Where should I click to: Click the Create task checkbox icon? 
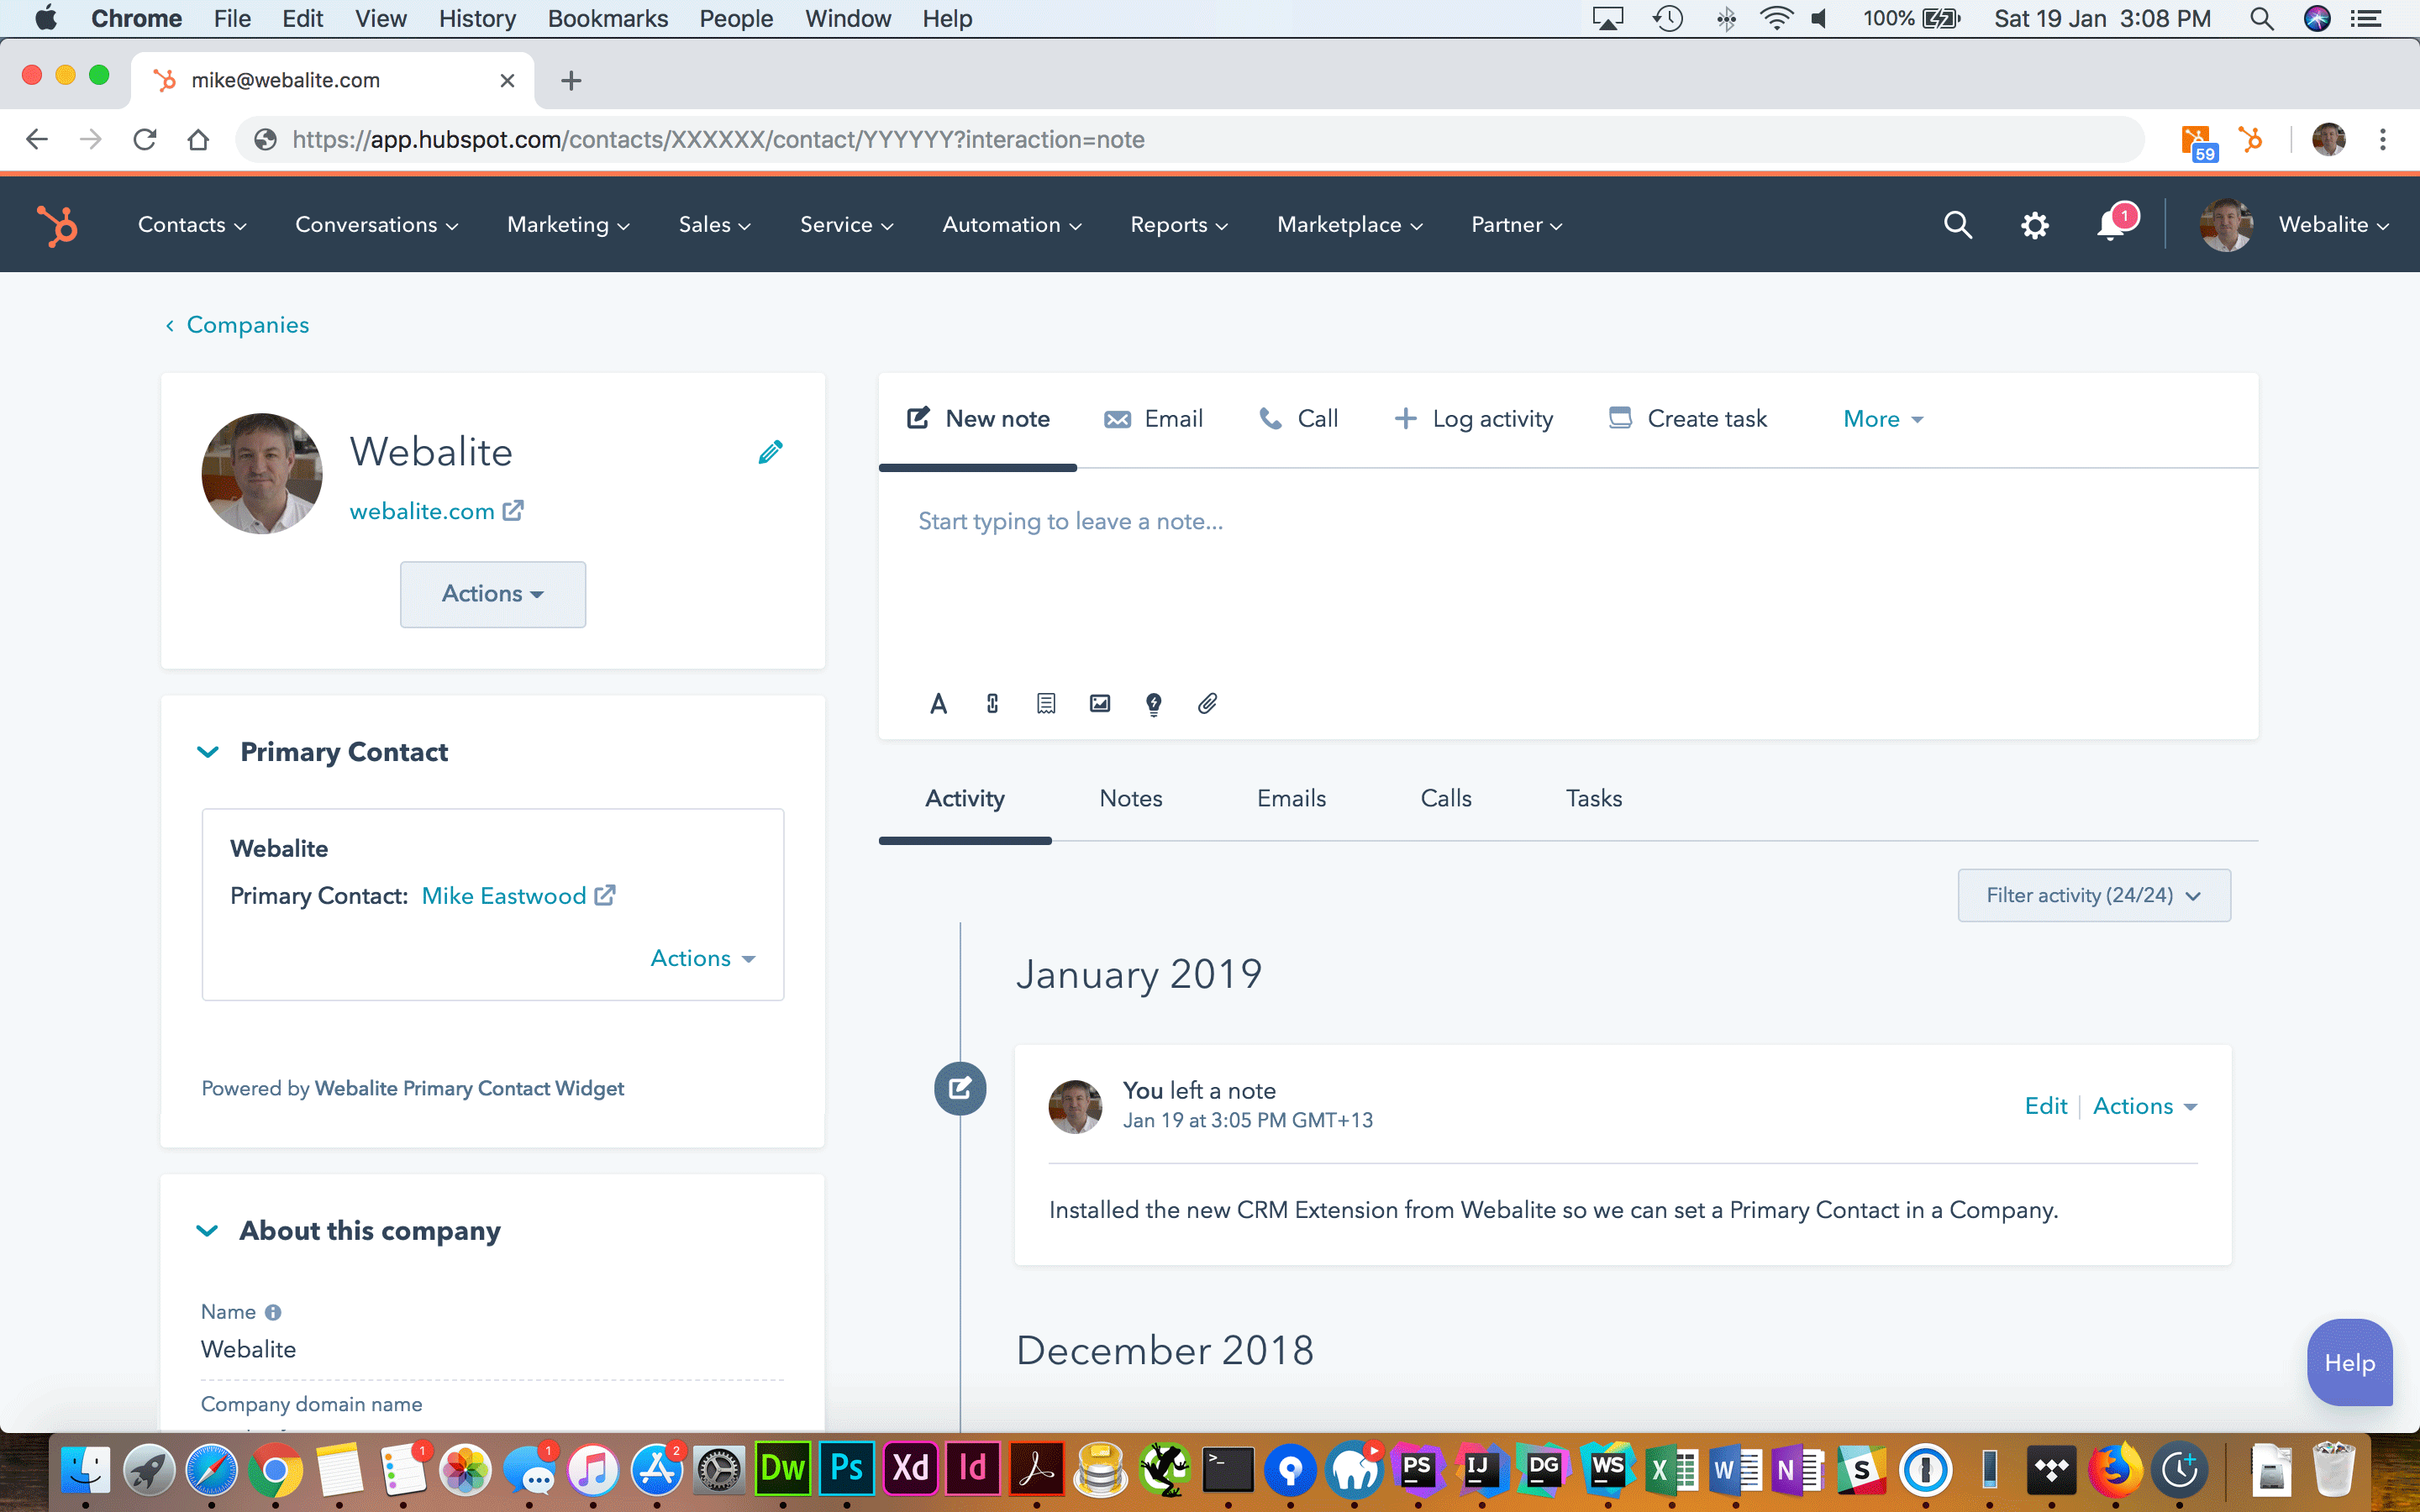[1618, 418]
